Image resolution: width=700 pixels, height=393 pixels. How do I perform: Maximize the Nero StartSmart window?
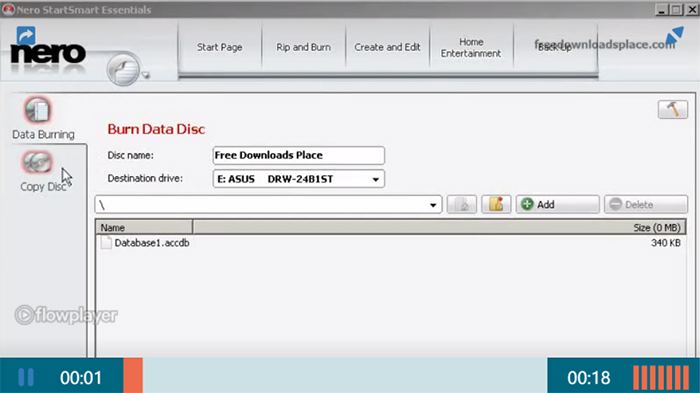[677, 9]
